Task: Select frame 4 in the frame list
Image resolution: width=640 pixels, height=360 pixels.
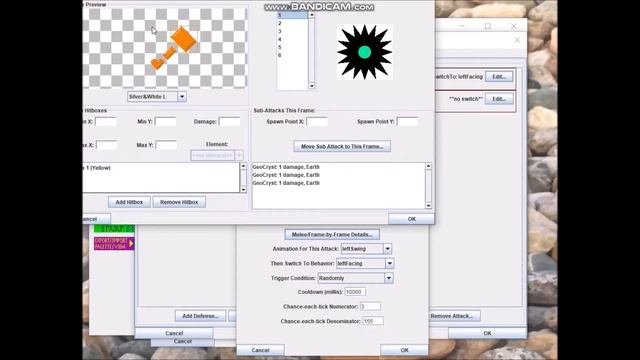Action: click(292, 39)
